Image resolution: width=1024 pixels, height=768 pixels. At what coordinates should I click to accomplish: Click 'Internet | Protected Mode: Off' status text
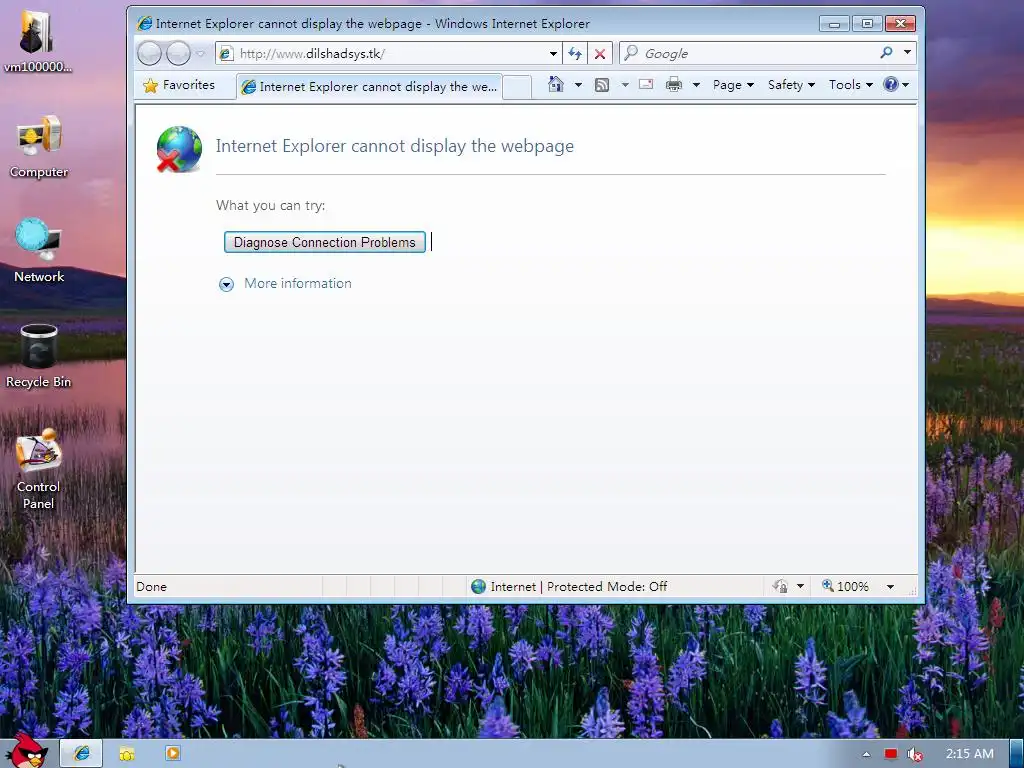(579, 586)
